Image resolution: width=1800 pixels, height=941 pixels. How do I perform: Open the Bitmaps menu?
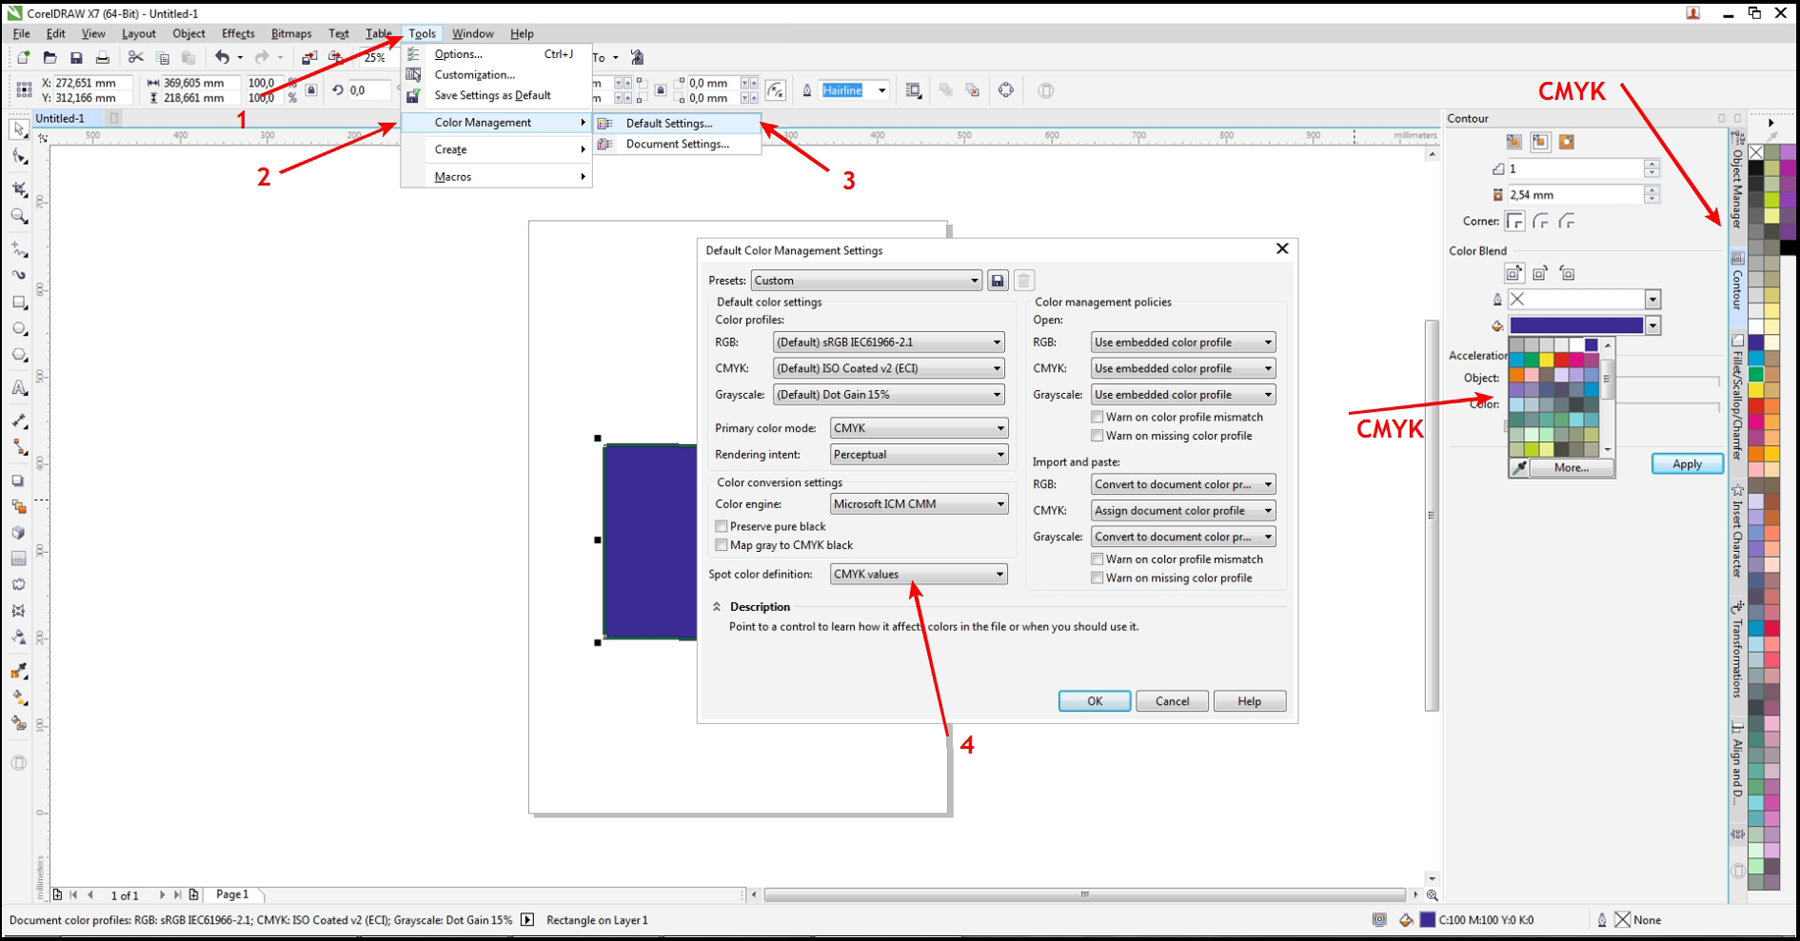tap(291, 33)
